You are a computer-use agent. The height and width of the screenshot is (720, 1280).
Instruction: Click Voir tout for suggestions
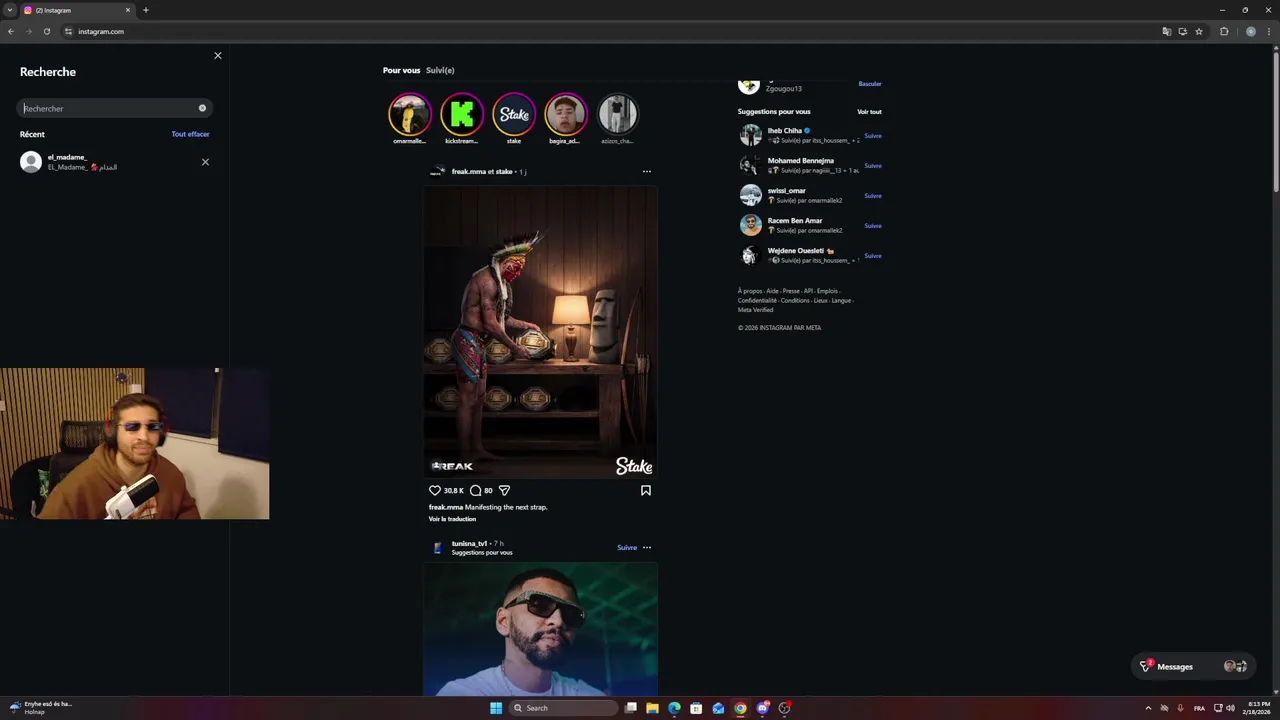point(869,112)
